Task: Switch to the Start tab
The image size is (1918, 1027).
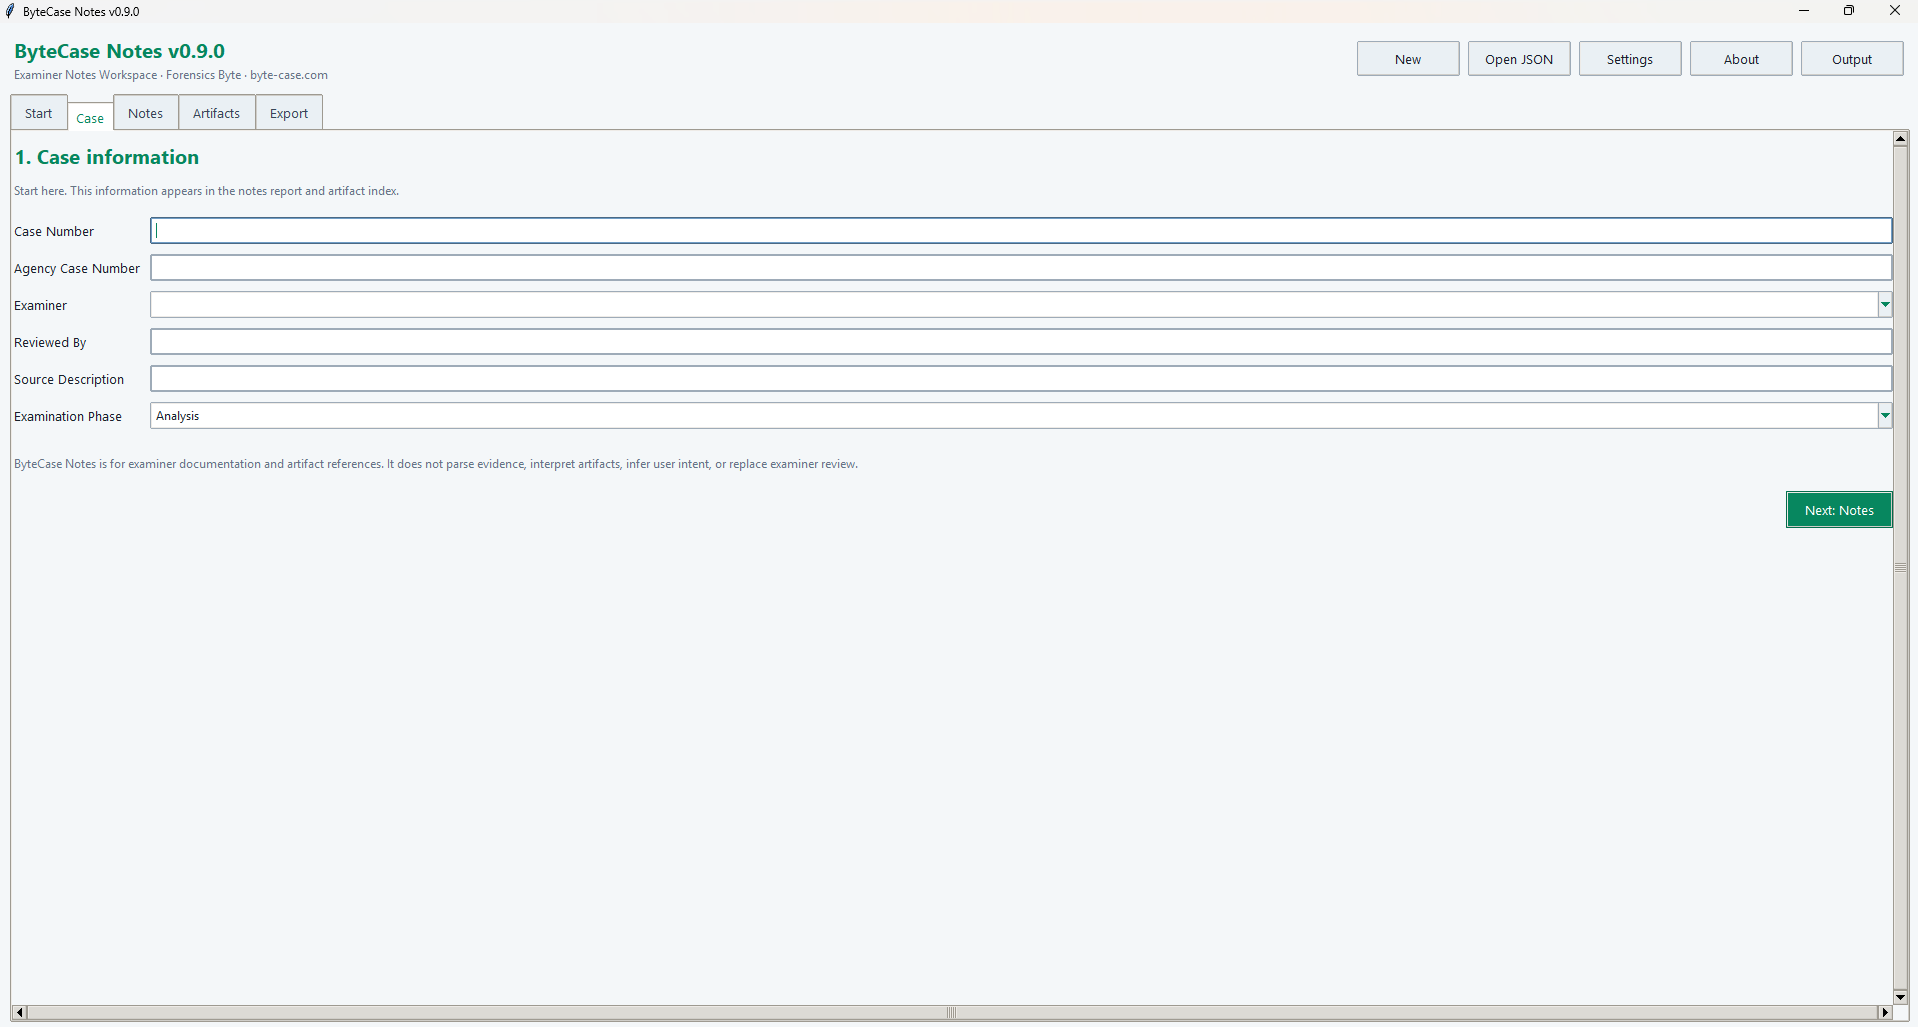Action: (39, 113)
